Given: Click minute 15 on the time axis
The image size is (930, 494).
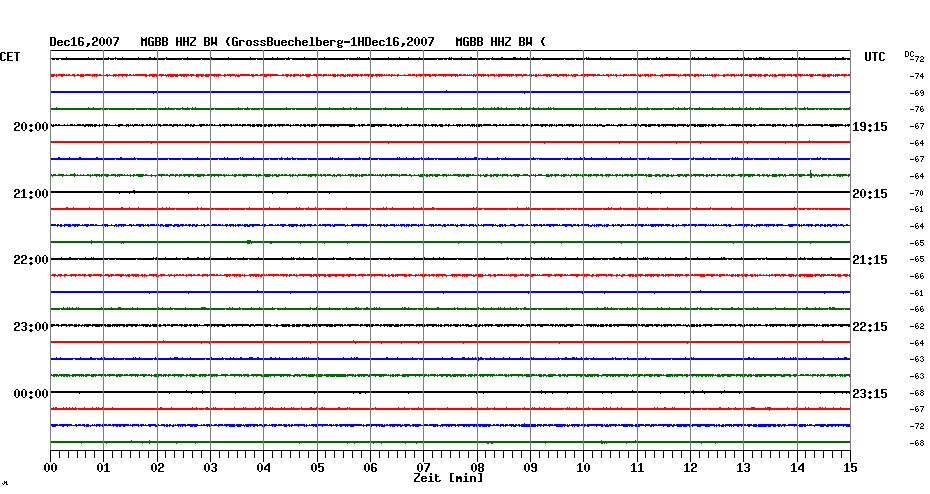Looking at the screenshot, I should 851,468.
